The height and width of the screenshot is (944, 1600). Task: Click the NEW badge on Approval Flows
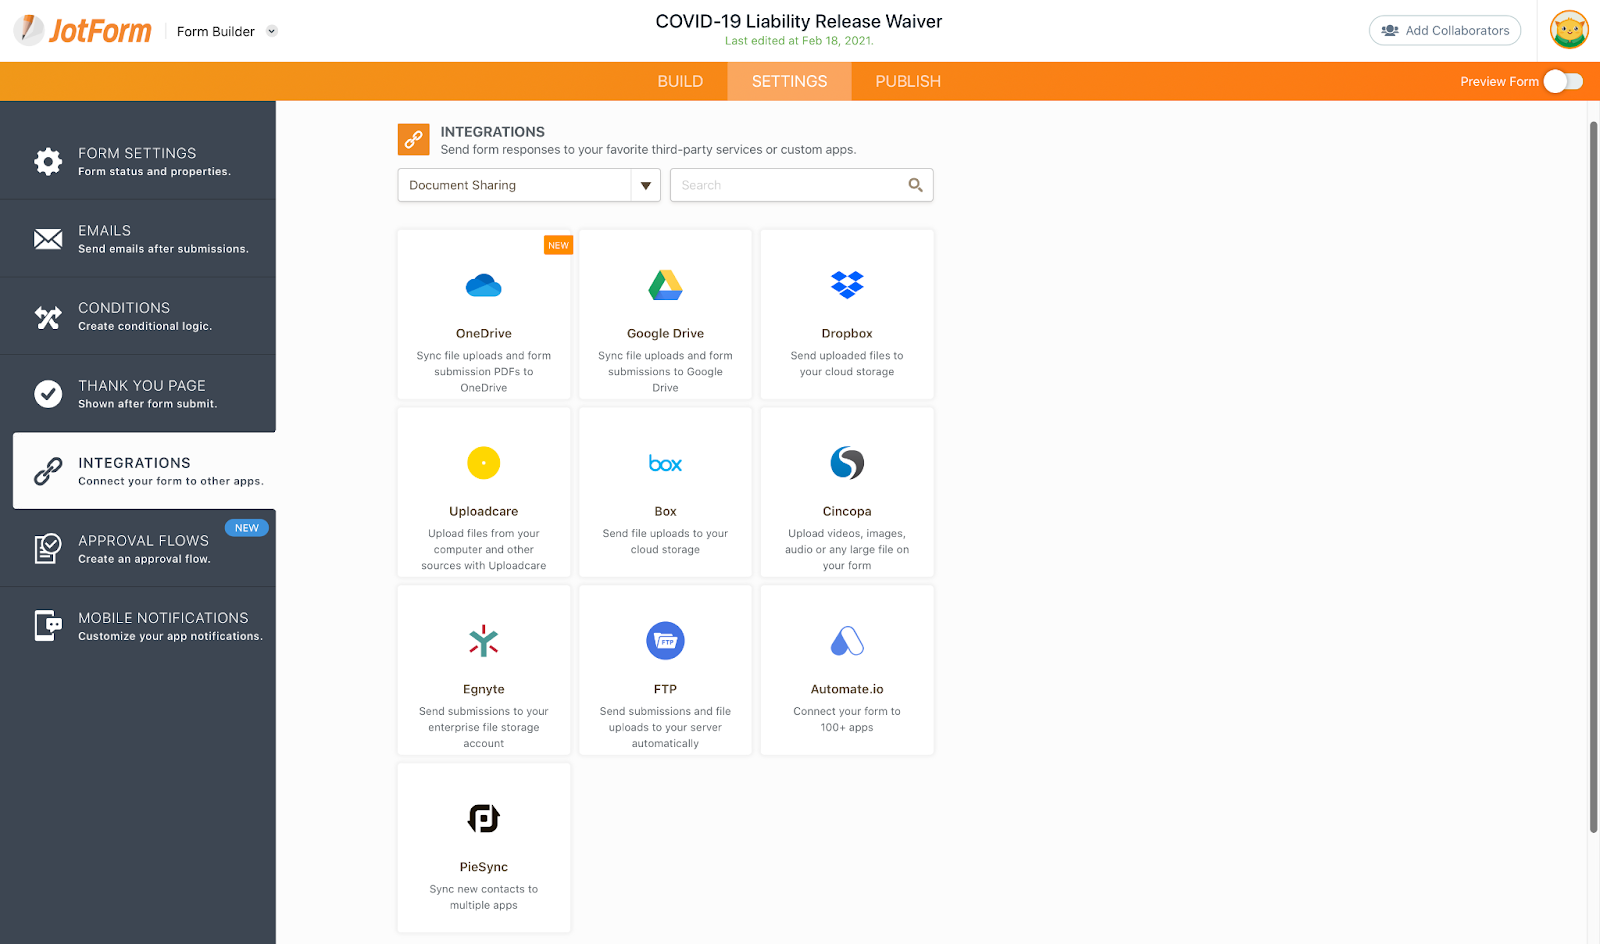247,528
